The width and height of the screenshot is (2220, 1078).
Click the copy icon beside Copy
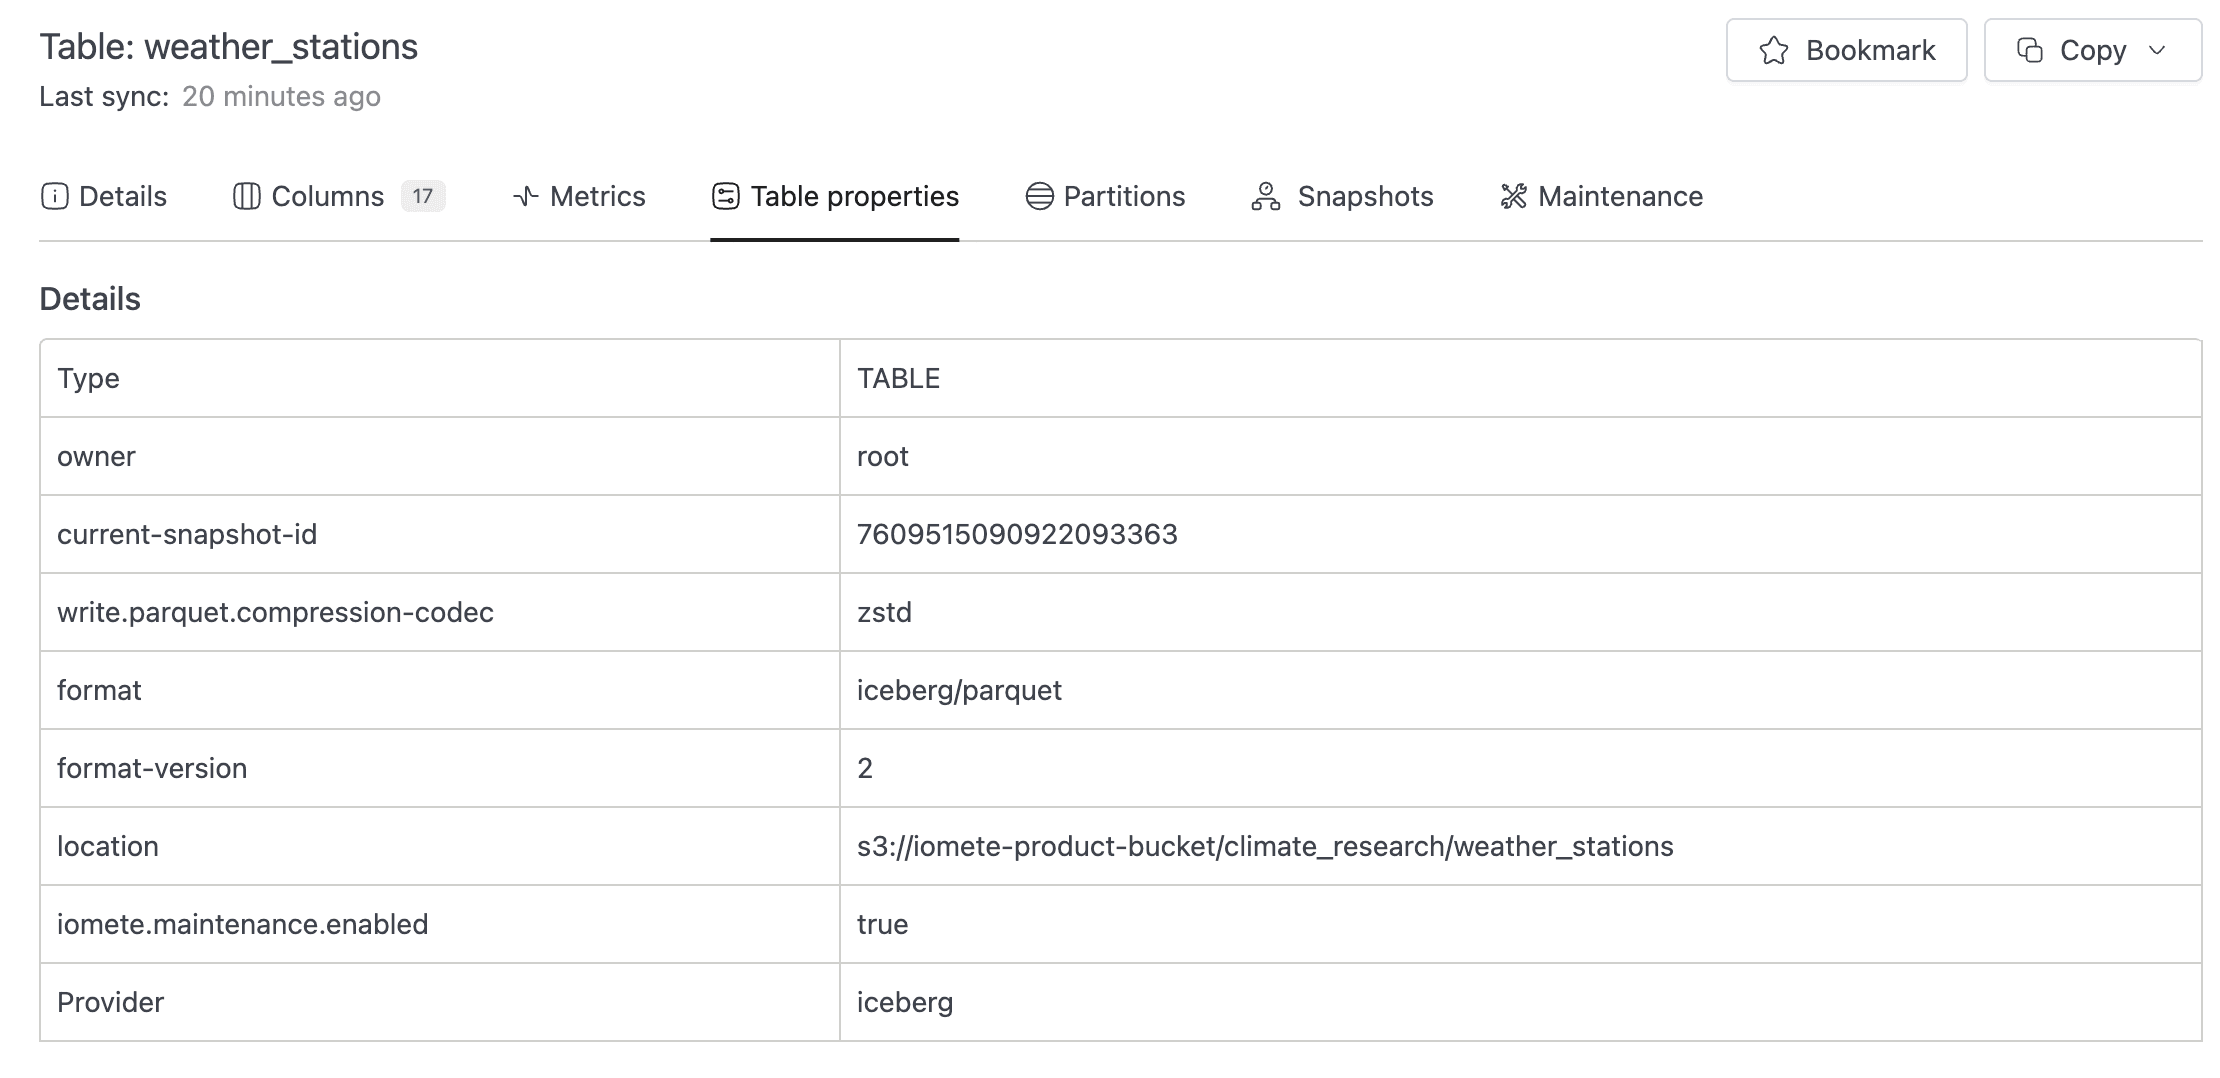[2029, 50]
